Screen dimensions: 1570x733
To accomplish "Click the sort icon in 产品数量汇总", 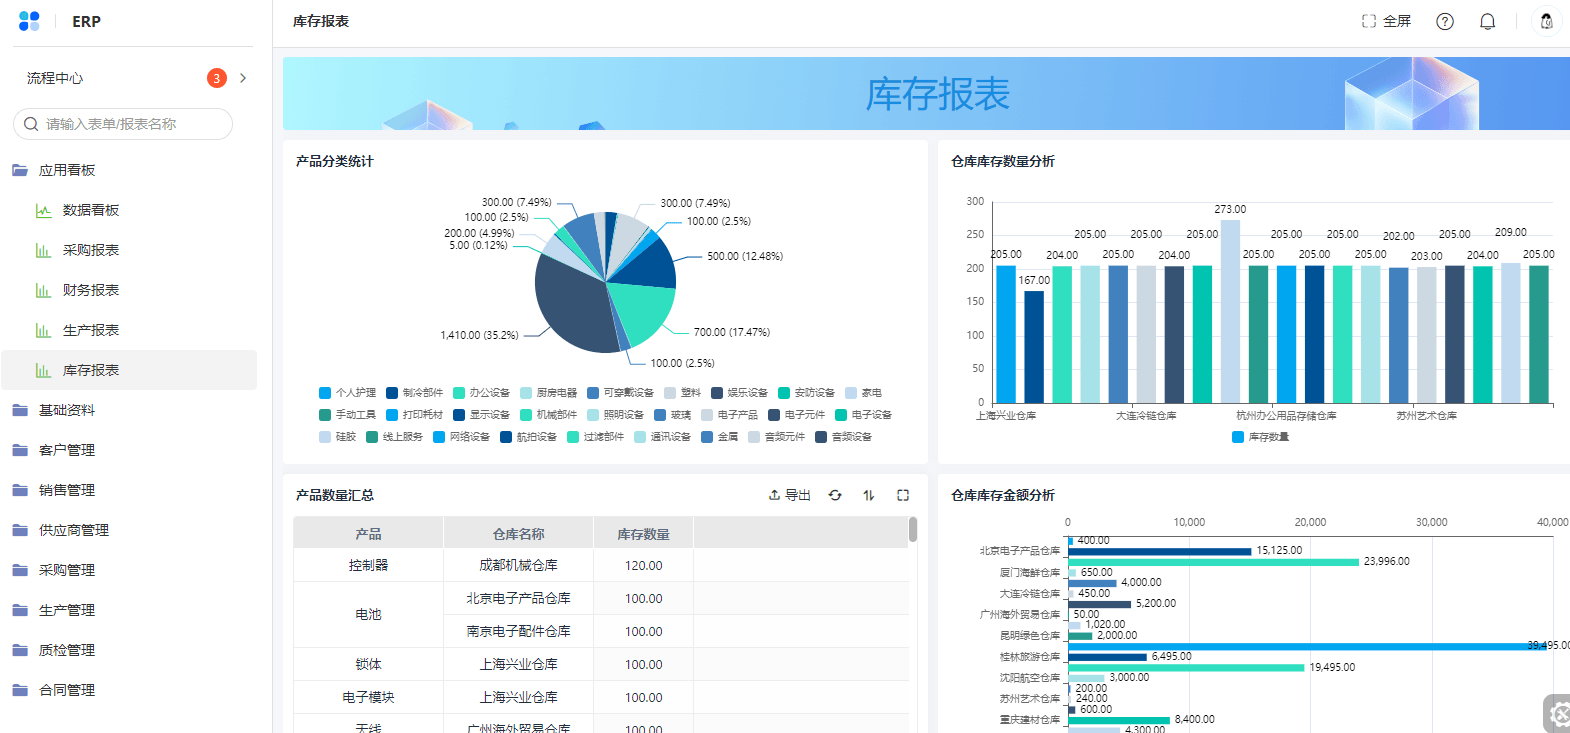I will pos(869,495).
